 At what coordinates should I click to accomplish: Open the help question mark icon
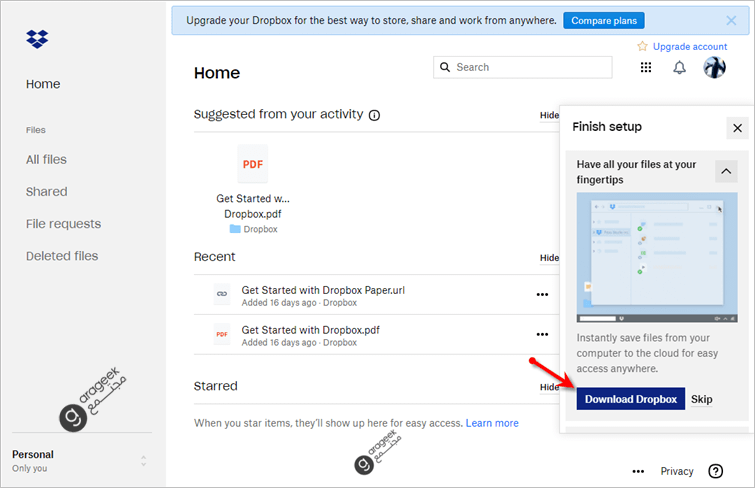[x=716, y=471]
